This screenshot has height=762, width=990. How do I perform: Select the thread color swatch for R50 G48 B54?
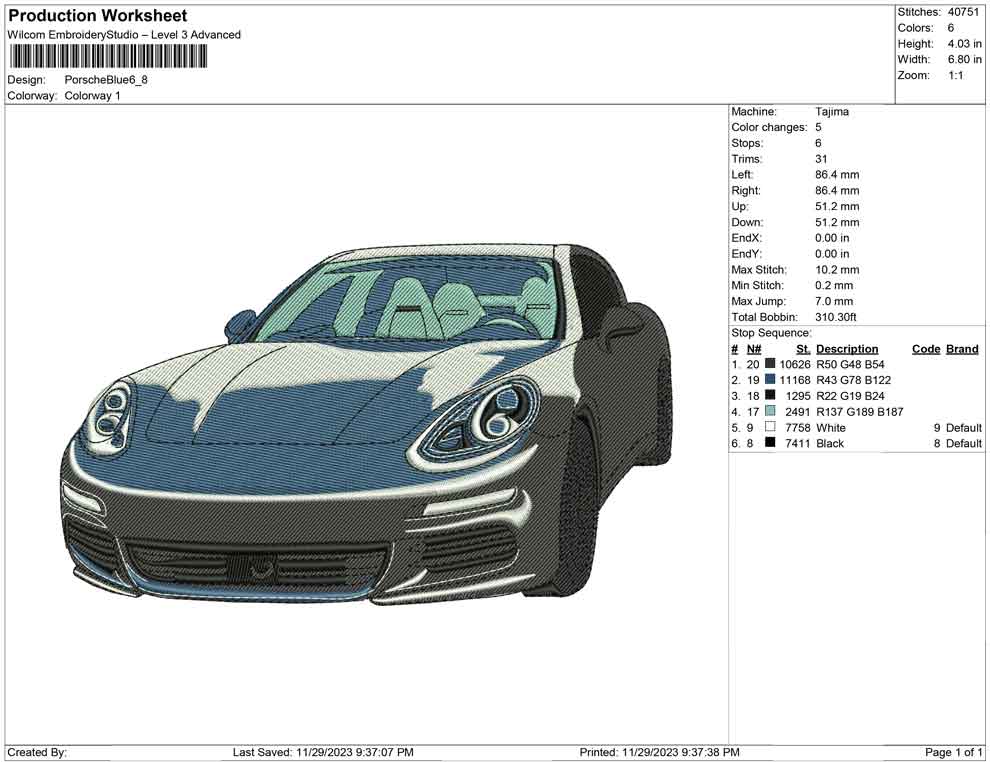coord(768,364)
